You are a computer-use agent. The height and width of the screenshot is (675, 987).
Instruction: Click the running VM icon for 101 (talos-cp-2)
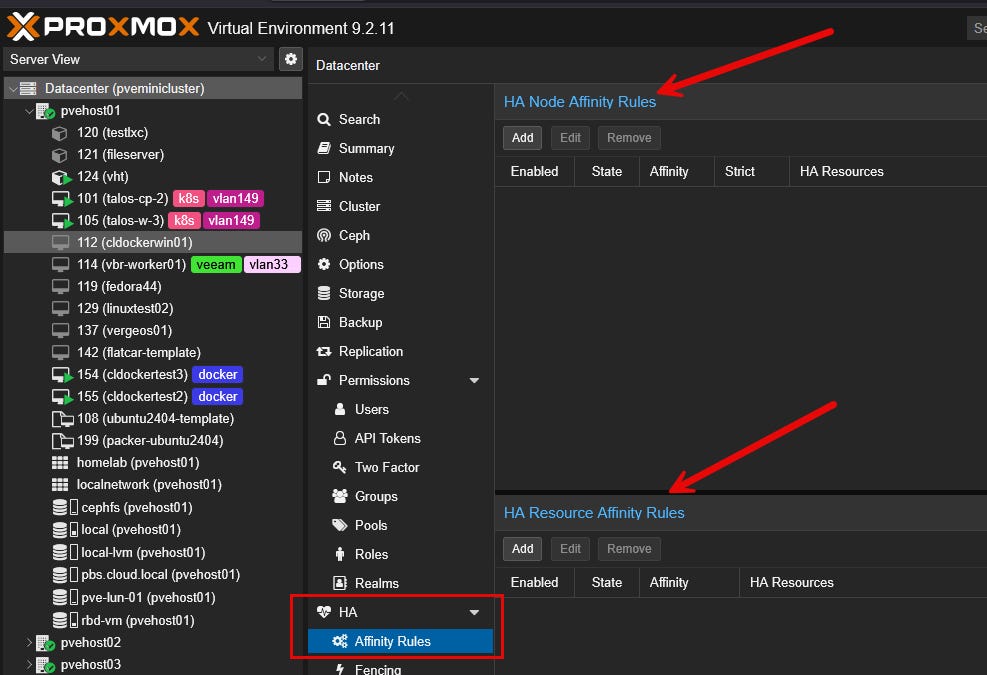62,199
